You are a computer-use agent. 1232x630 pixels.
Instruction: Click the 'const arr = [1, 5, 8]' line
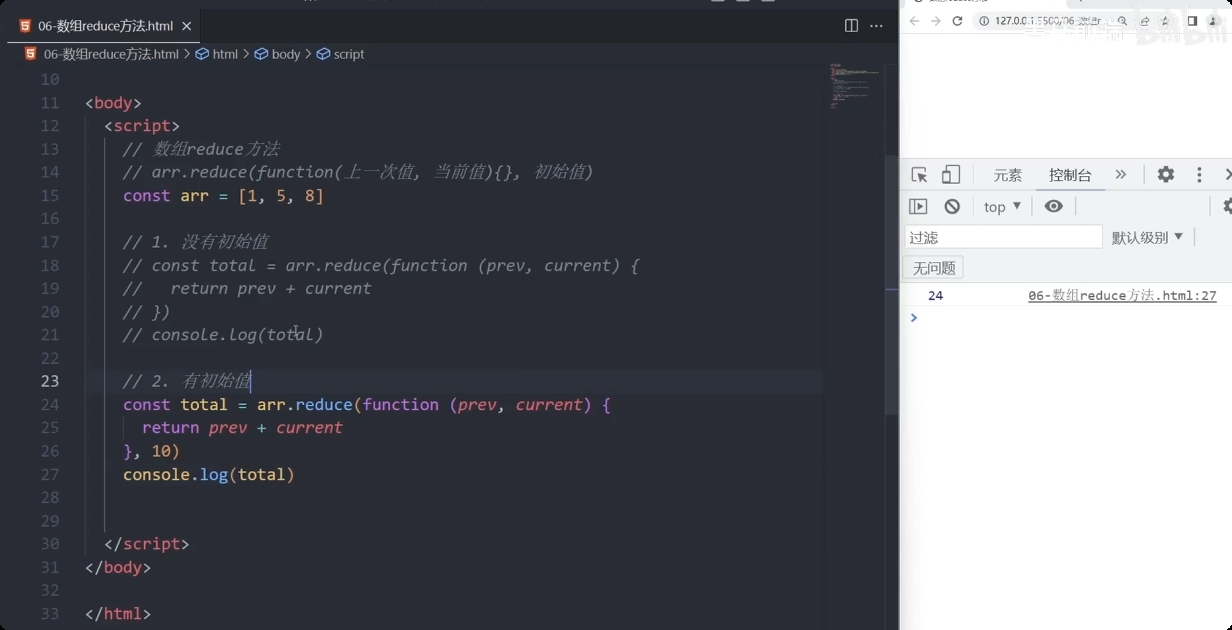(x=223, y=196)
